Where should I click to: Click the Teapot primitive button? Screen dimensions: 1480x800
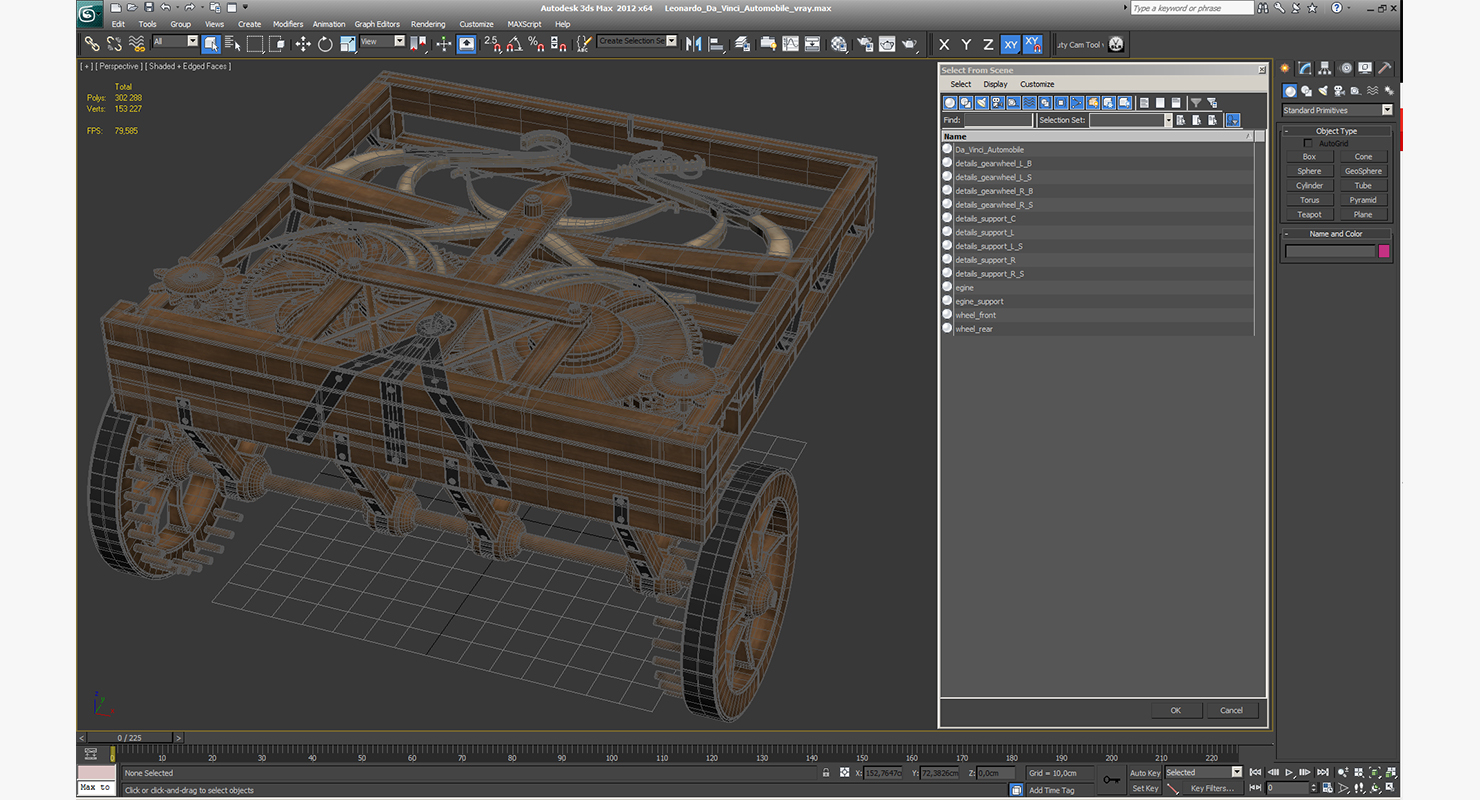[1309, 214]
